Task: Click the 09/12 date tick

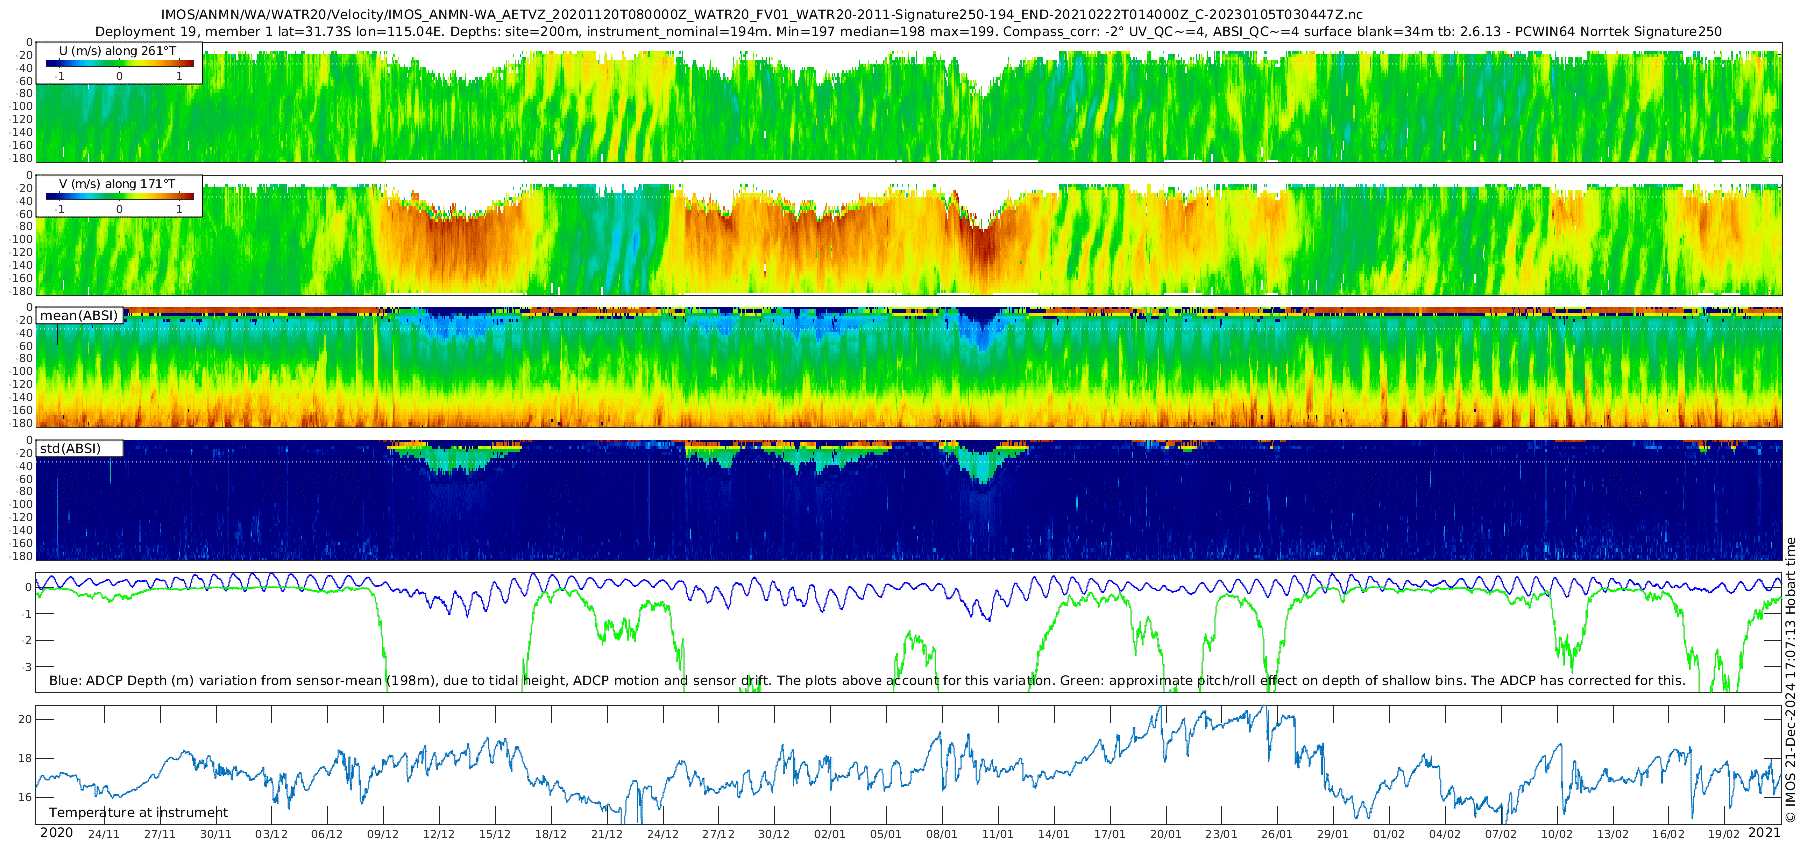Action: 383,834
